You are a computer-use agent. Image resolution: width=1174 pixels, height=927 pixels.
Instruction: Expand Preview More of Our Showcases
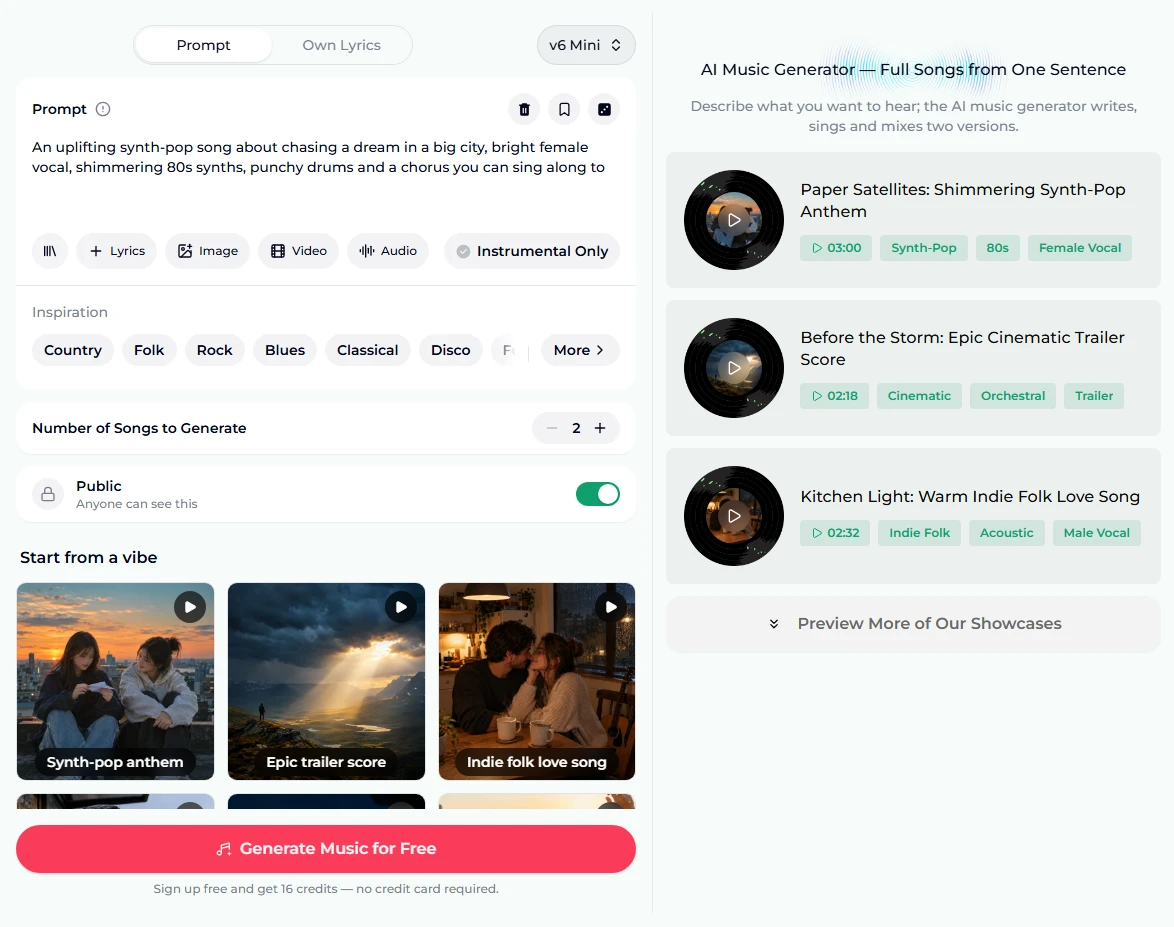(x=913, y=624)
